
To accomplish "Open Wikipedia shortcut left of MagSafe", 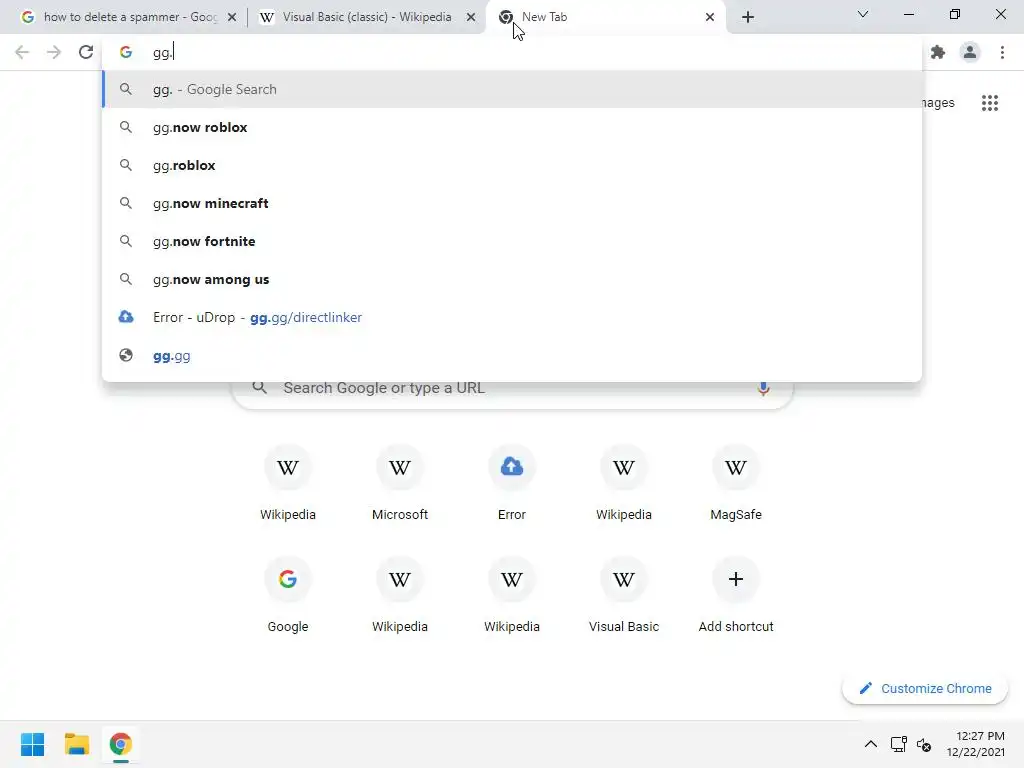I will click(624, 483).
